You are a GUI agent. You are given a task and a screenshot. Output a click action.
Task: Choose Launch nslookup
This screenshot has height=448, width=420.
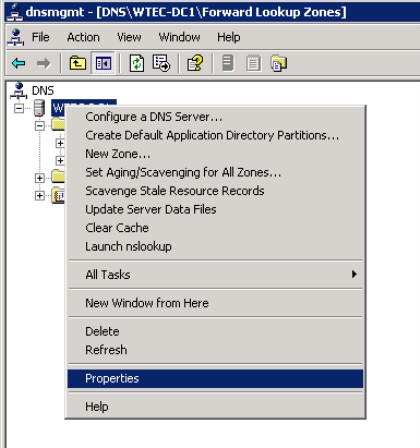(215, 246)
